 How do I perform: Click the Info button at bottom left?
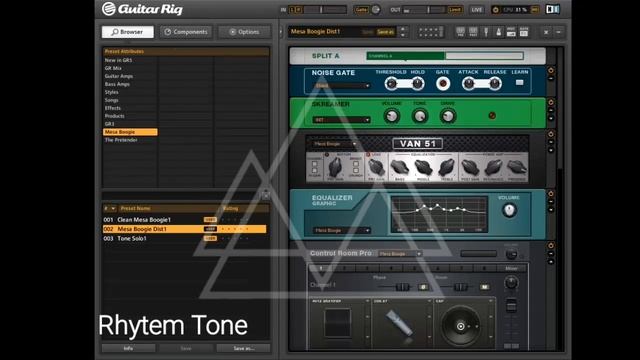click(x=128, y=348)
